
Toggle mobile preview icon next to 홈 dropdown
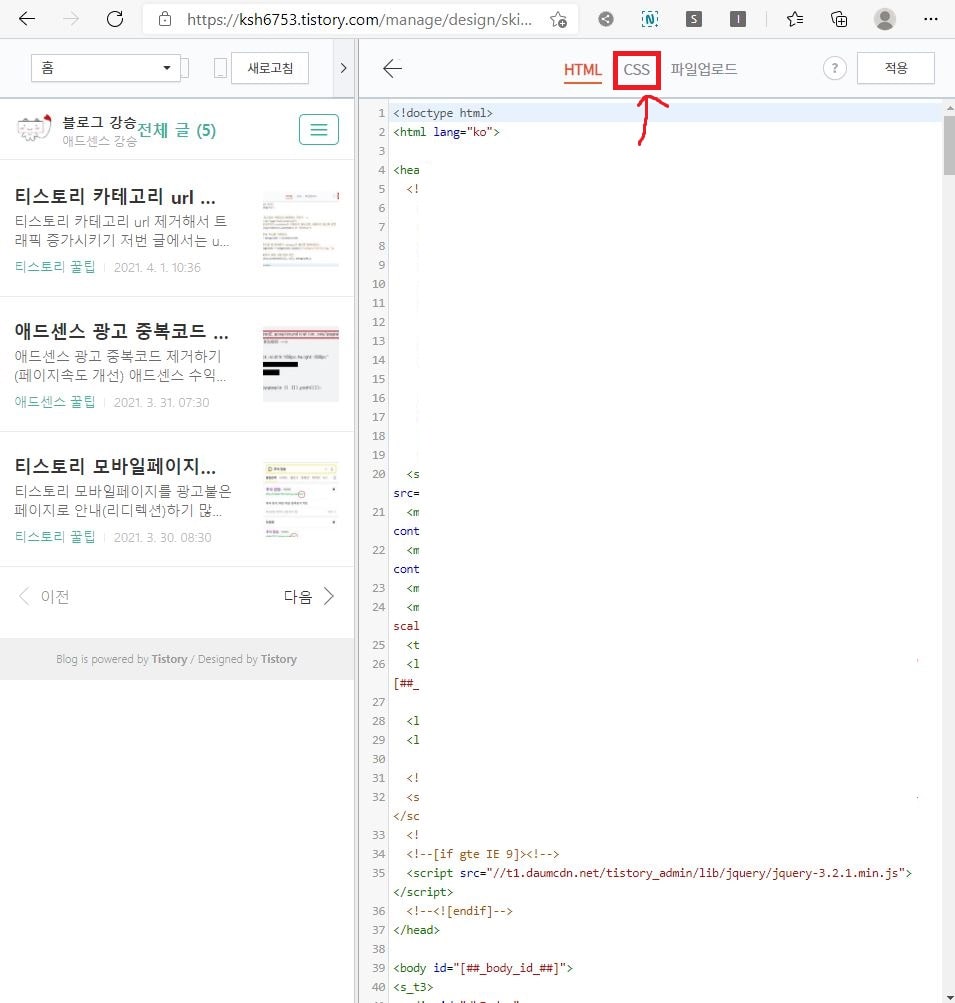219,67
